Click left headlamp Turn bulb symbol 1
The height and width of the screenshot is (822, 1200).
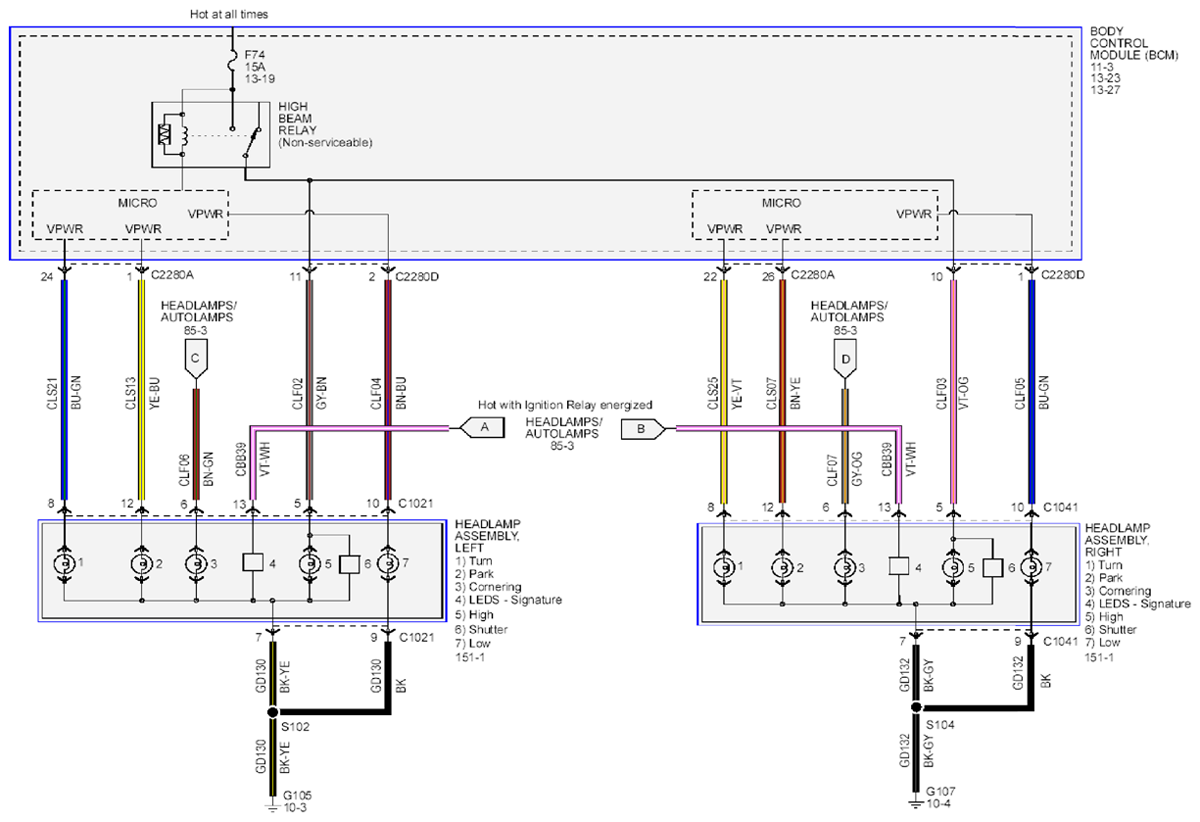[x=65, y=563]
